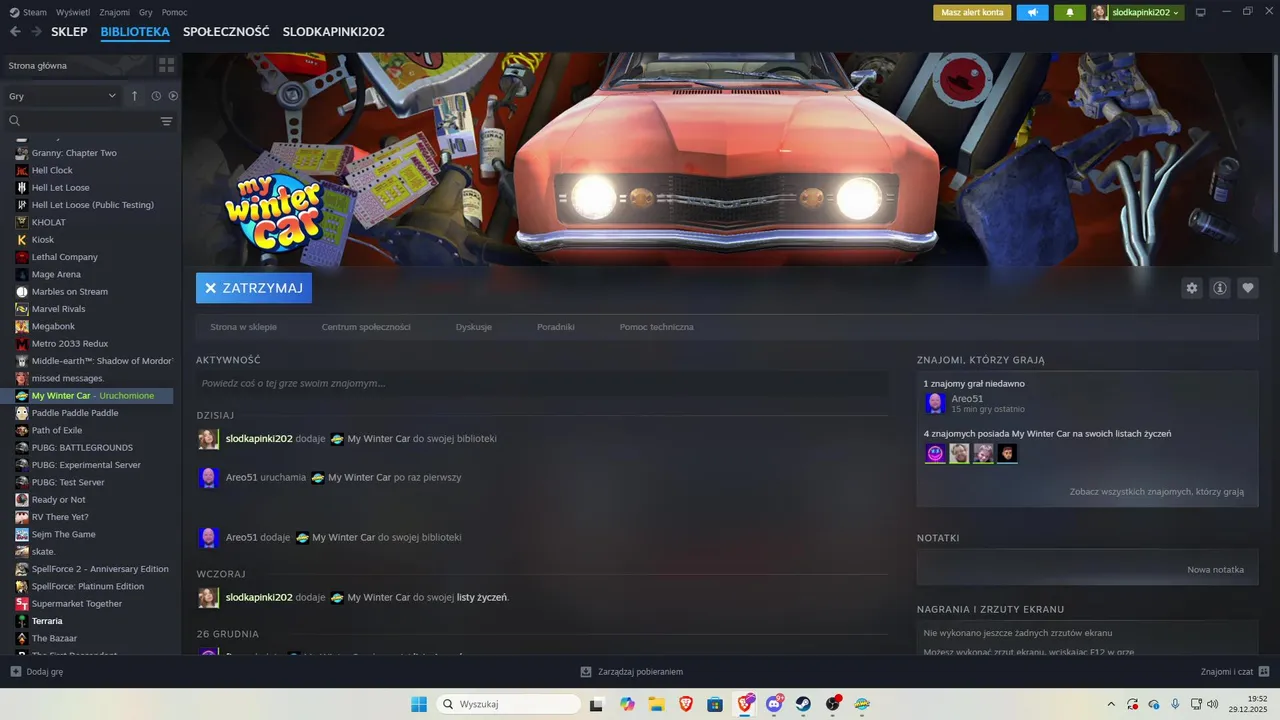Open Discord from taskbar
The width and height of the screenshot is (1280, 720).
coord(774,704)
